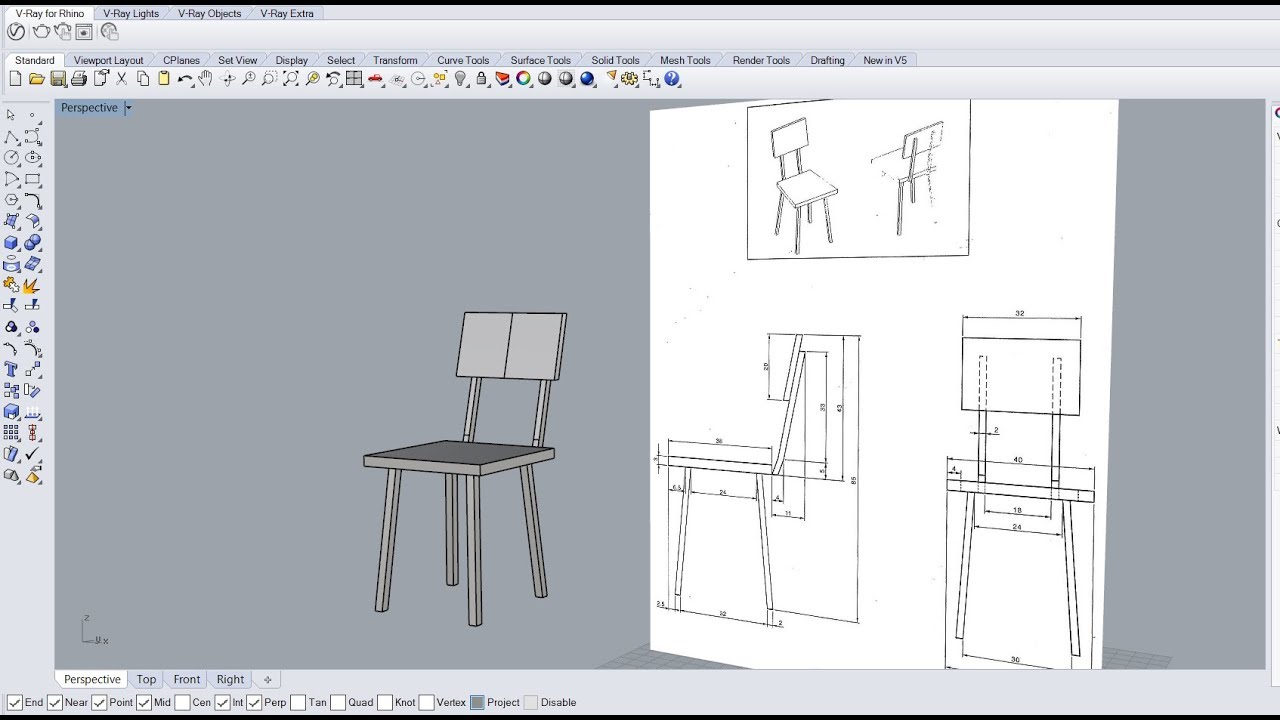Image resolution: width=1280 pixels, height=720 pixels.
Task: Open the color wheel icon
Action: pos(523,78)
